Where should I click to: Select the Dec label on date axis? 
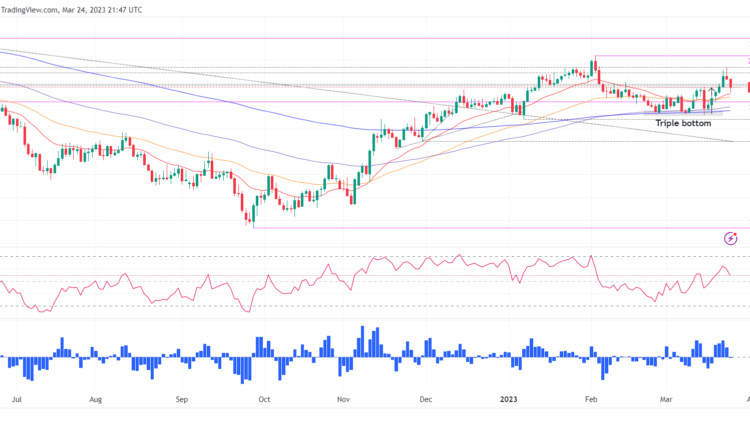pyautogui.click(x=425, y=398)
